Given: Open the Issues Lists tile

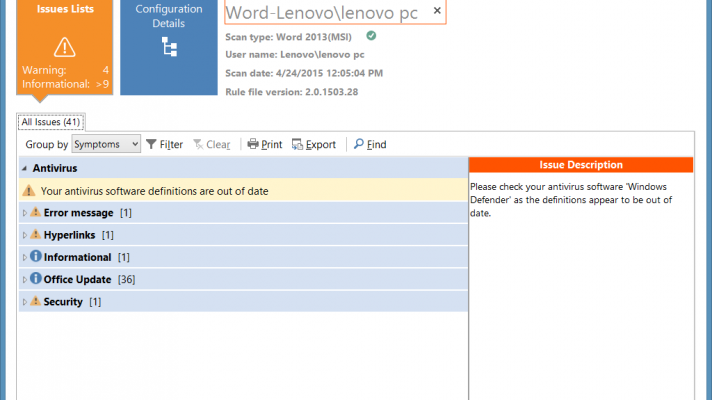Looking at the screenshot, I should coord(64,47).
